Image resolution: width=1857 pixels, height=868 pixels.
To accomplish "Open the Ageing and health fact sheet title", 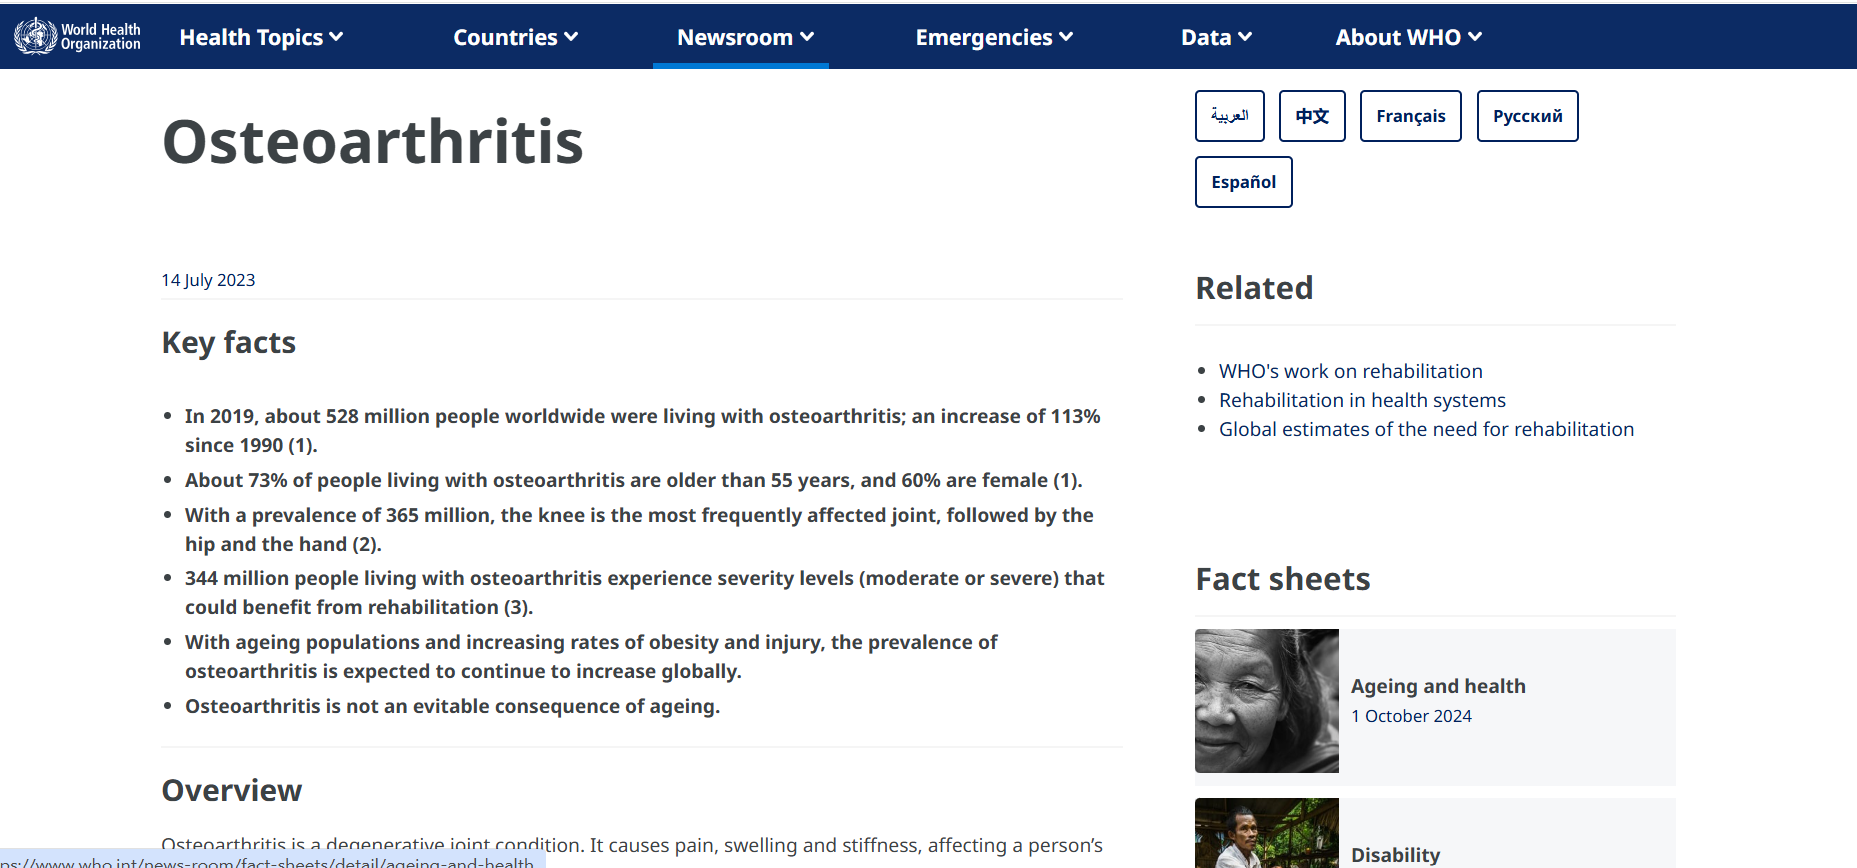I will 1438,686.
